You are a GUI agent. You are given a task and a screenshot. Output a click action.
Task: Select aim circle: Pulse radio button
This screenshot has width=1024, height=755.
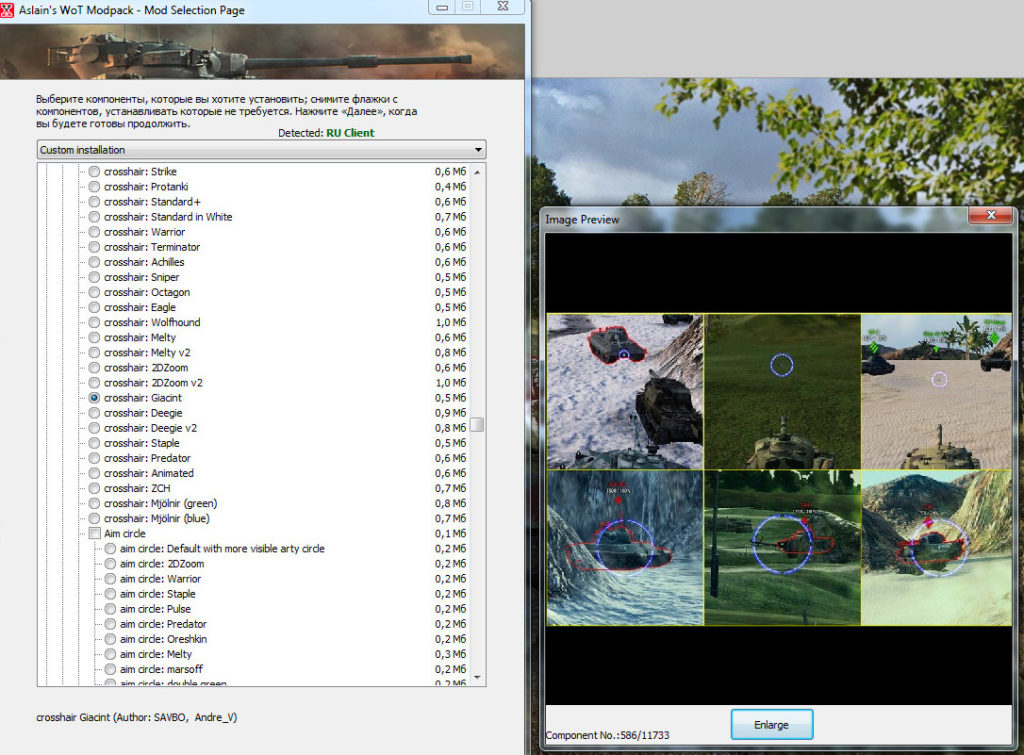pos(110,609)
